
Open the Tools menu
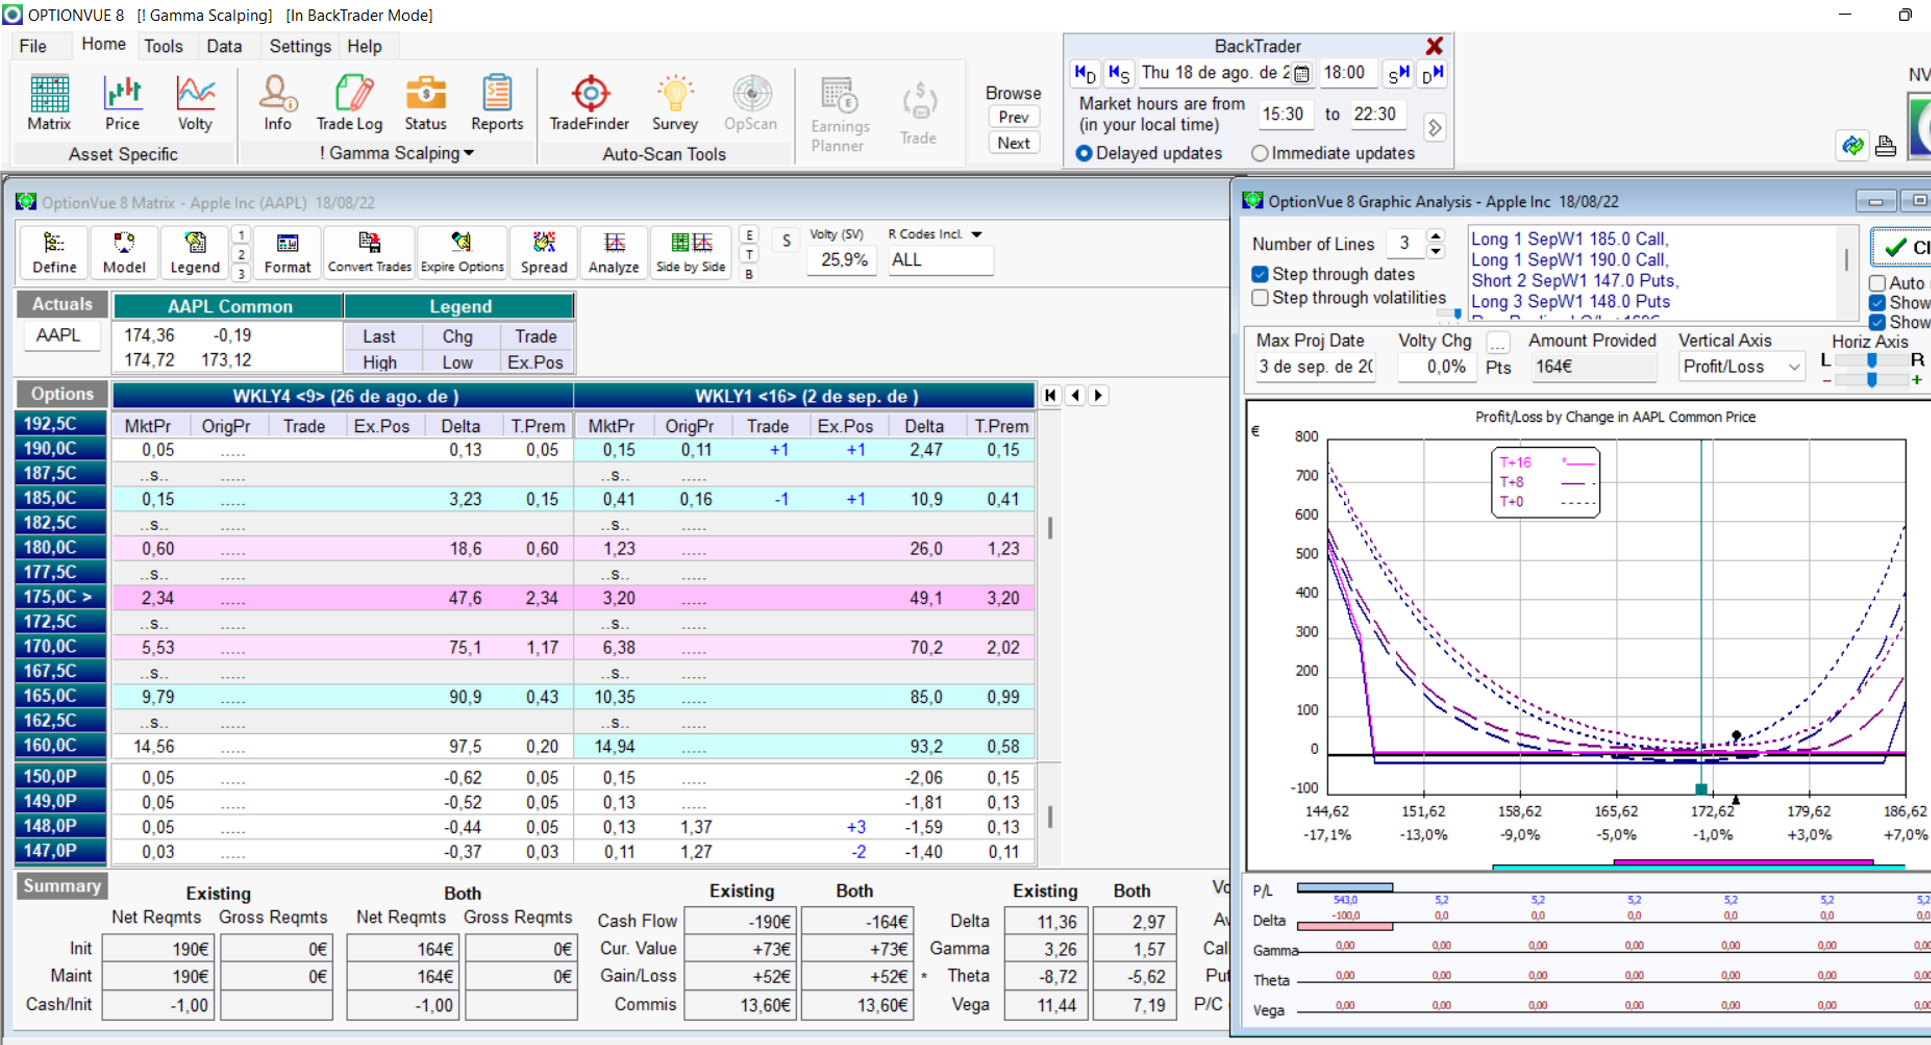click(163, 46)
